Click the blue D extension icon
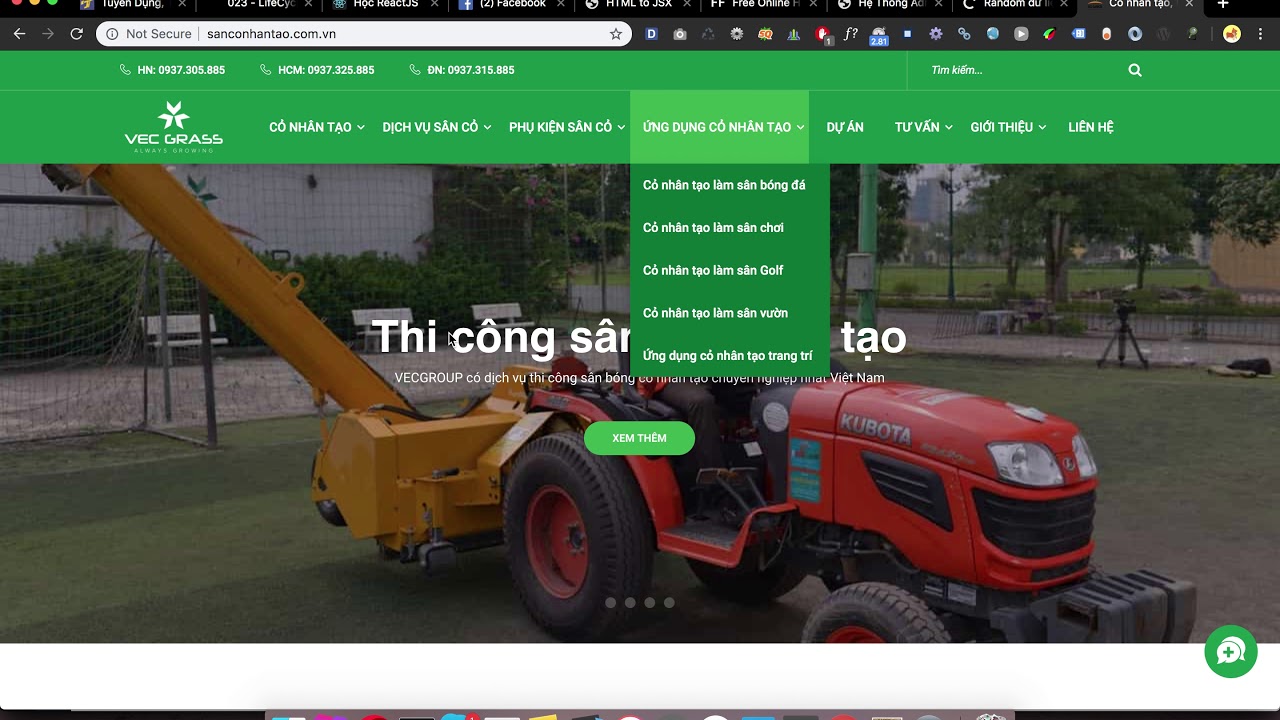The image size is (1280, 720). coord(651,34)
